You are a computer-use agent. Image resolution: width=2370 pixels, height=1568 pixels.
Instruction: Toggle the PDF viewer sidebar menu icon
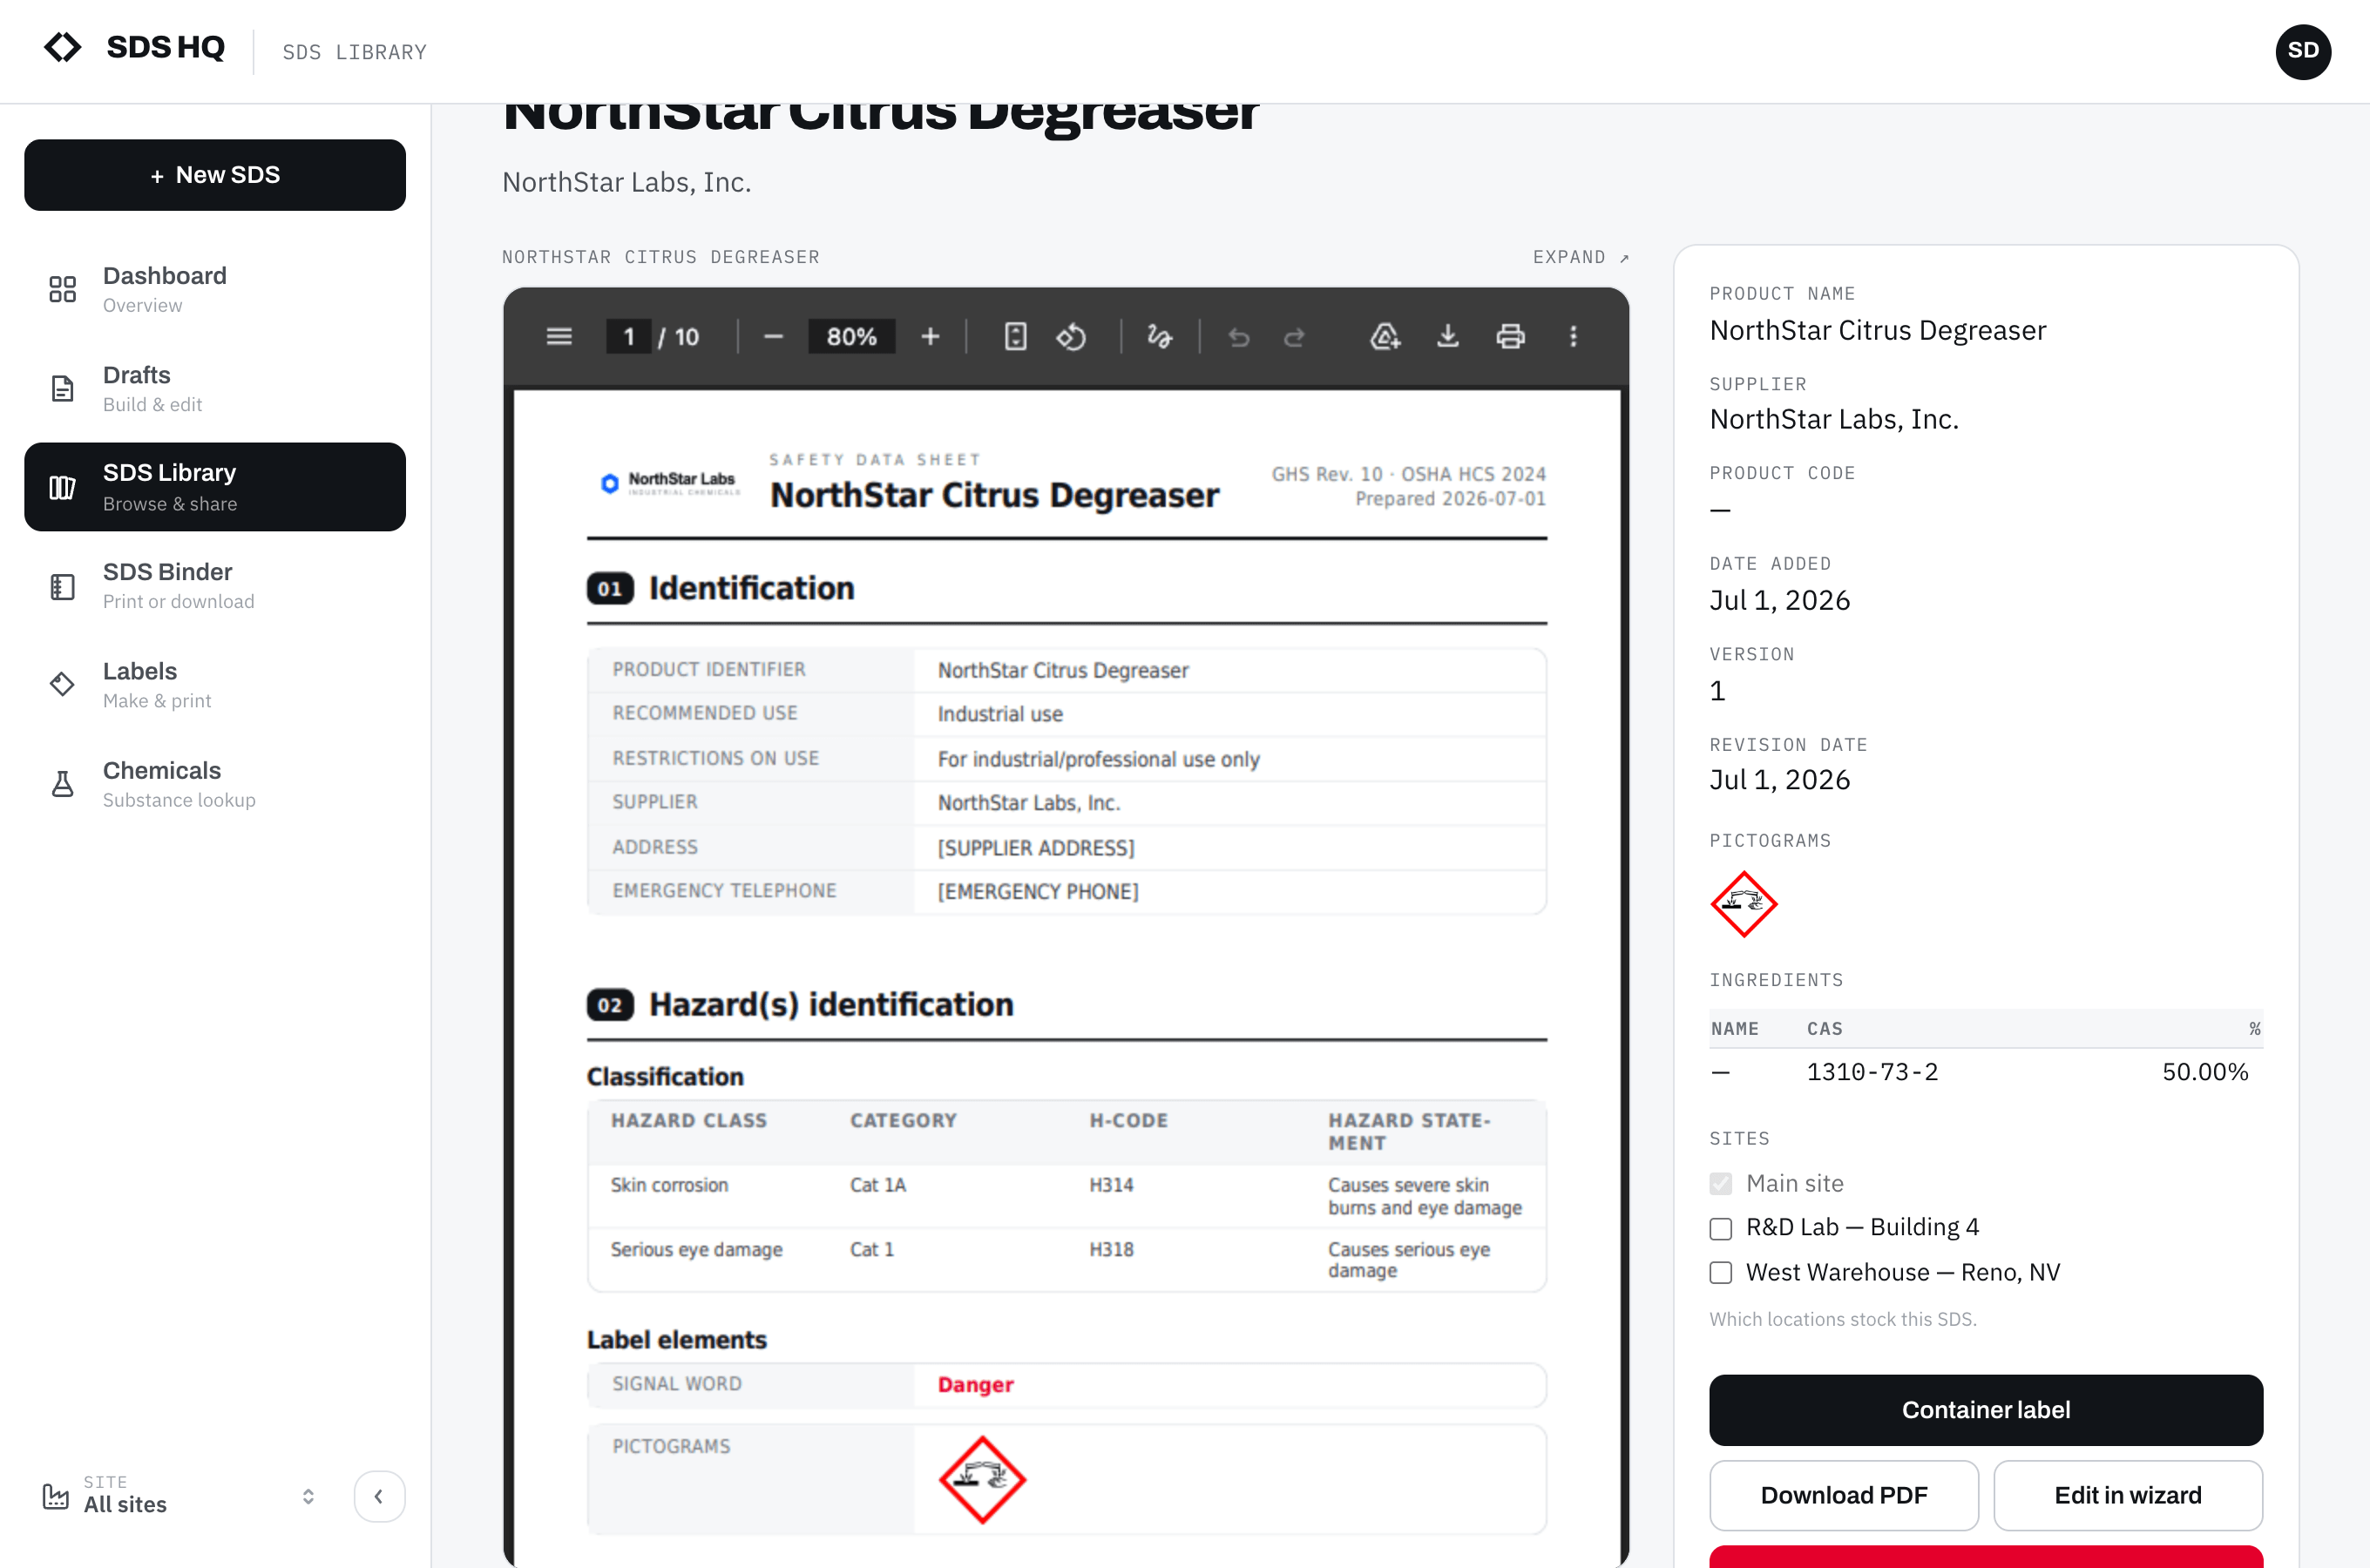[x=559, y=337]
